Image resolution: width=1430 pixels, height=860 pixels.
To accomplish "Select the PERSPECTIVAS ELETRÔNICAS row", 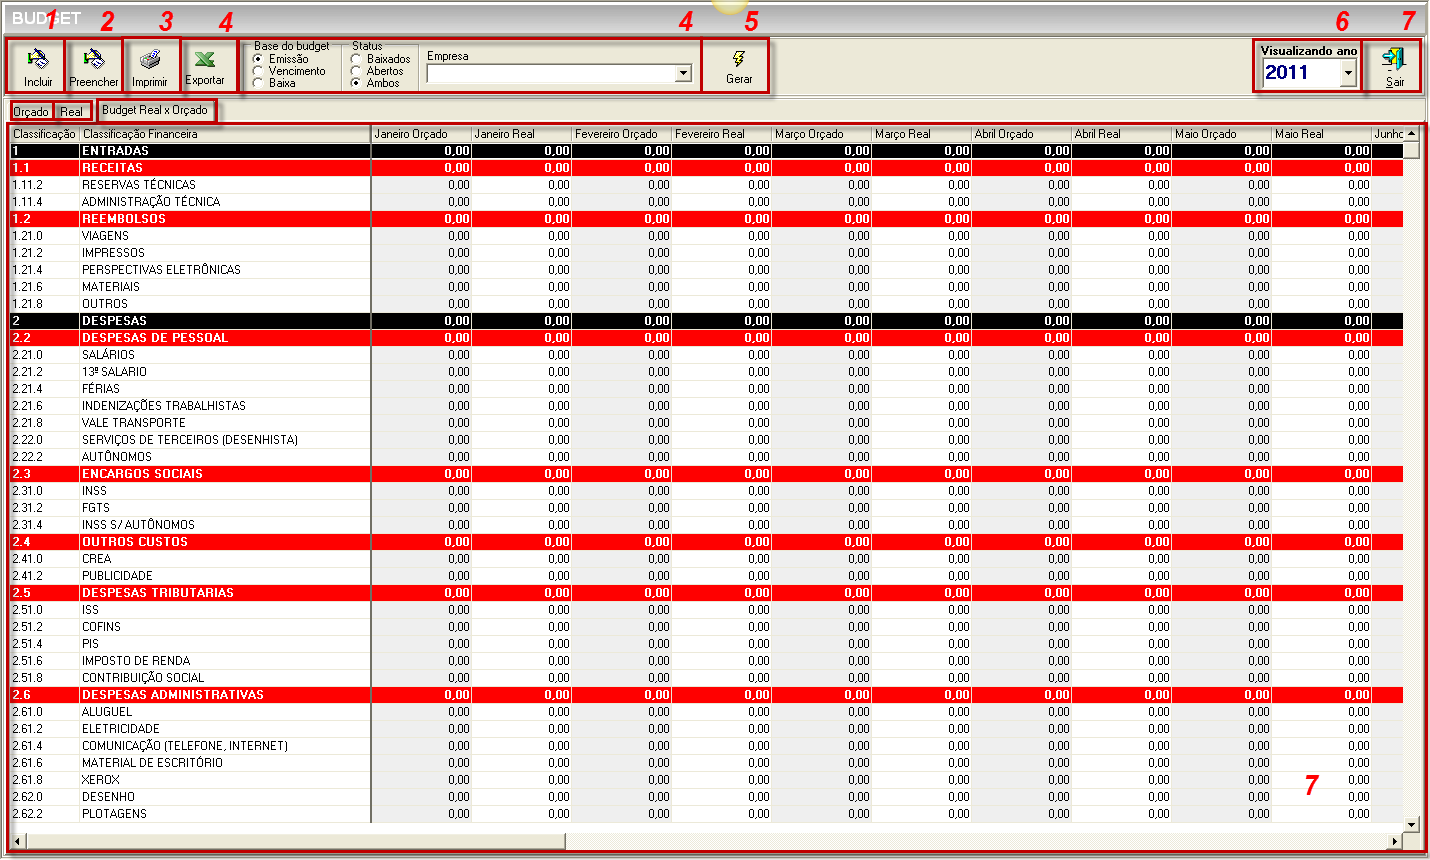I will coord(706,270).
